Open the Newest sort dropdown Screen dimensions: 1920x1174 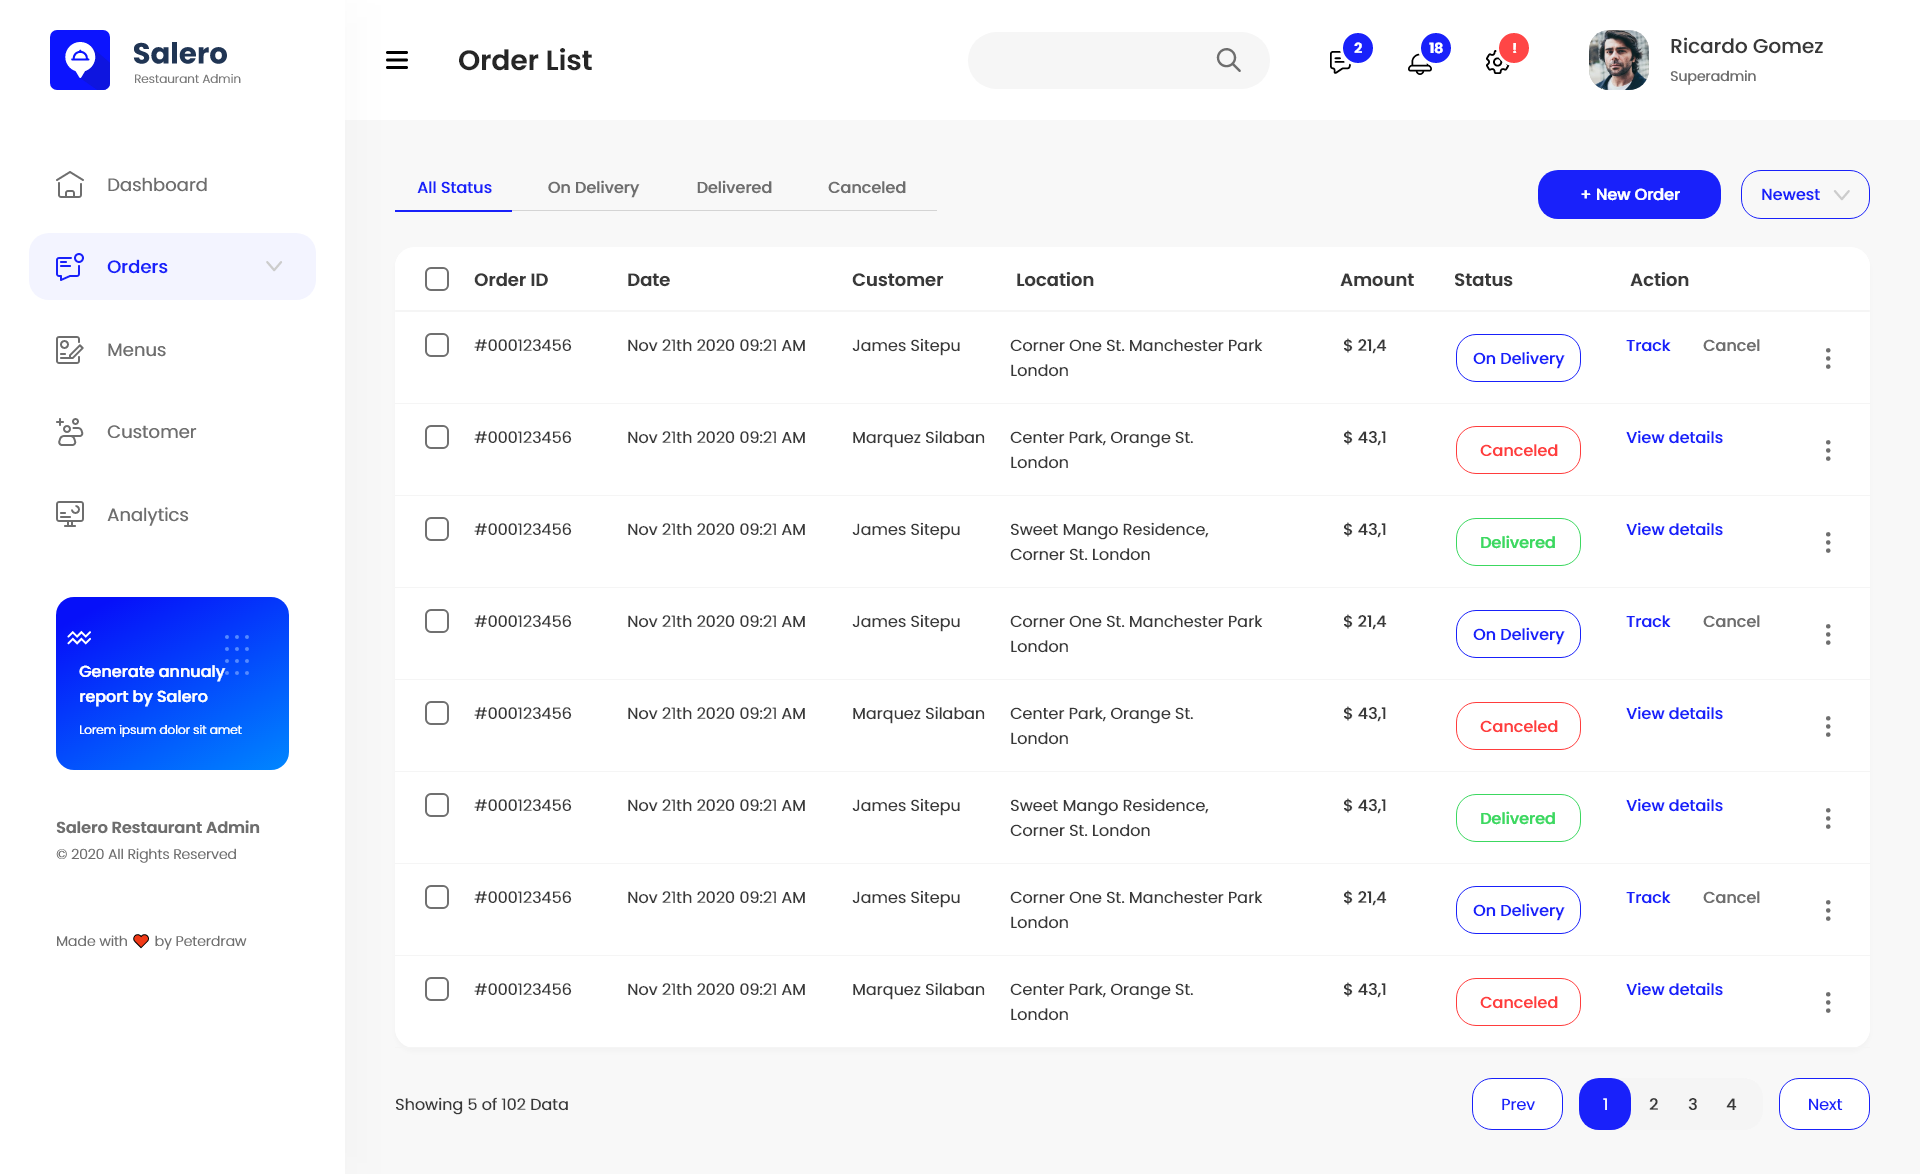coord(1804,194)
